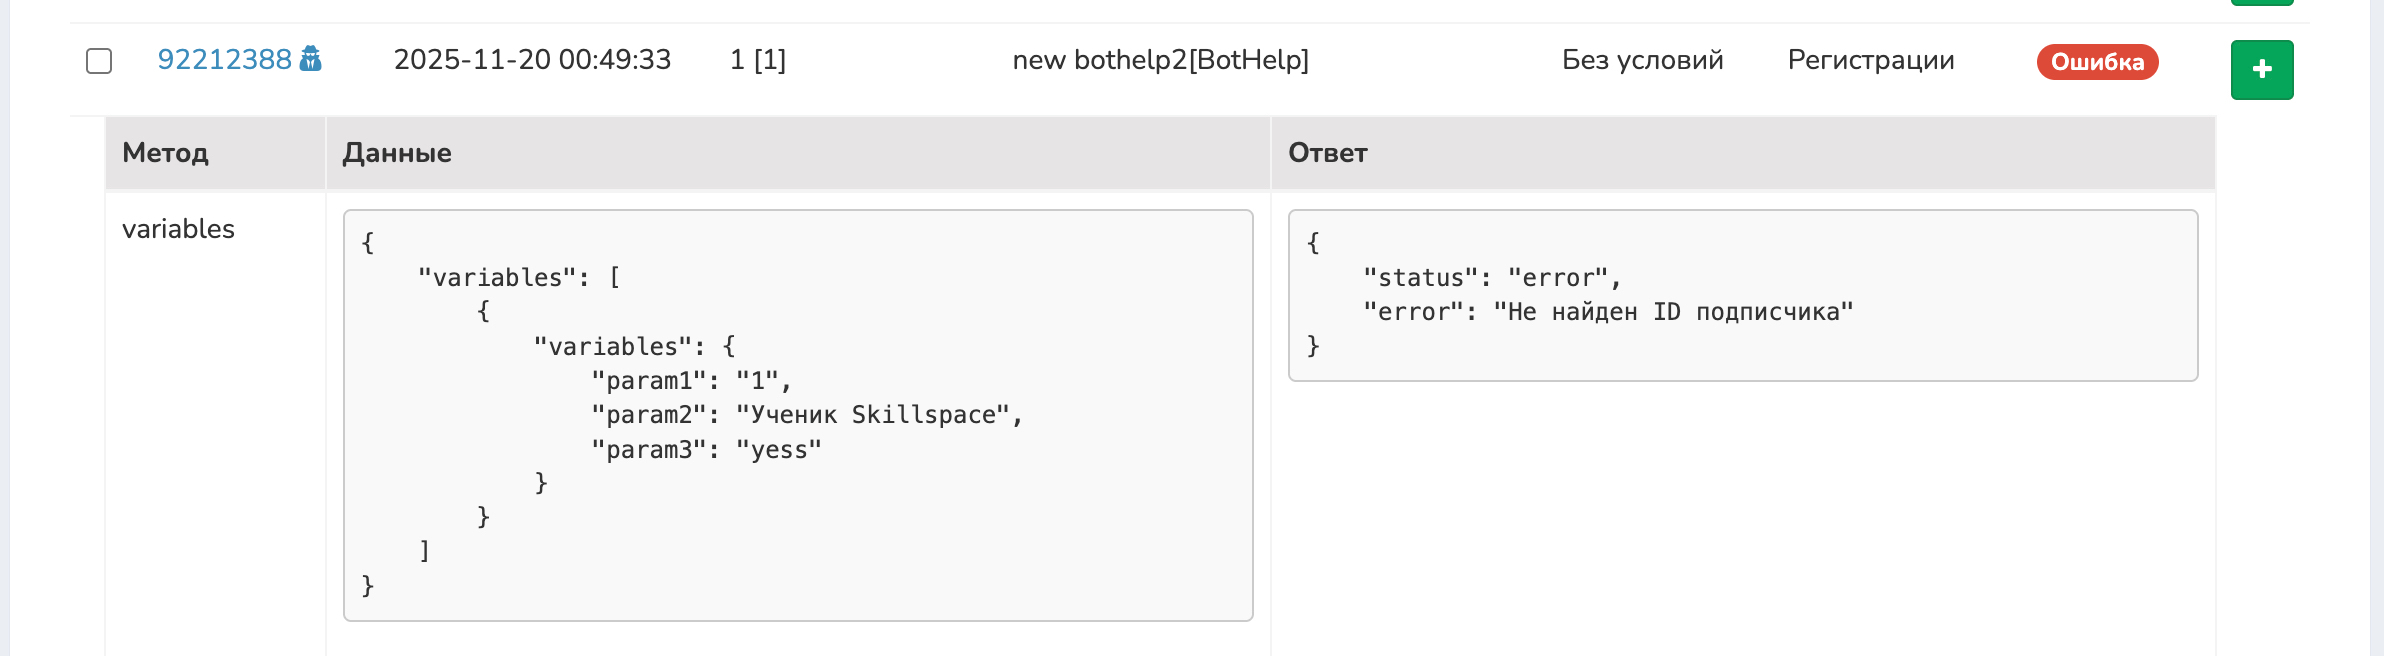
Task: Select the timestamp 2025-11-20 00:49:33
Action: (x=532, y=60)
